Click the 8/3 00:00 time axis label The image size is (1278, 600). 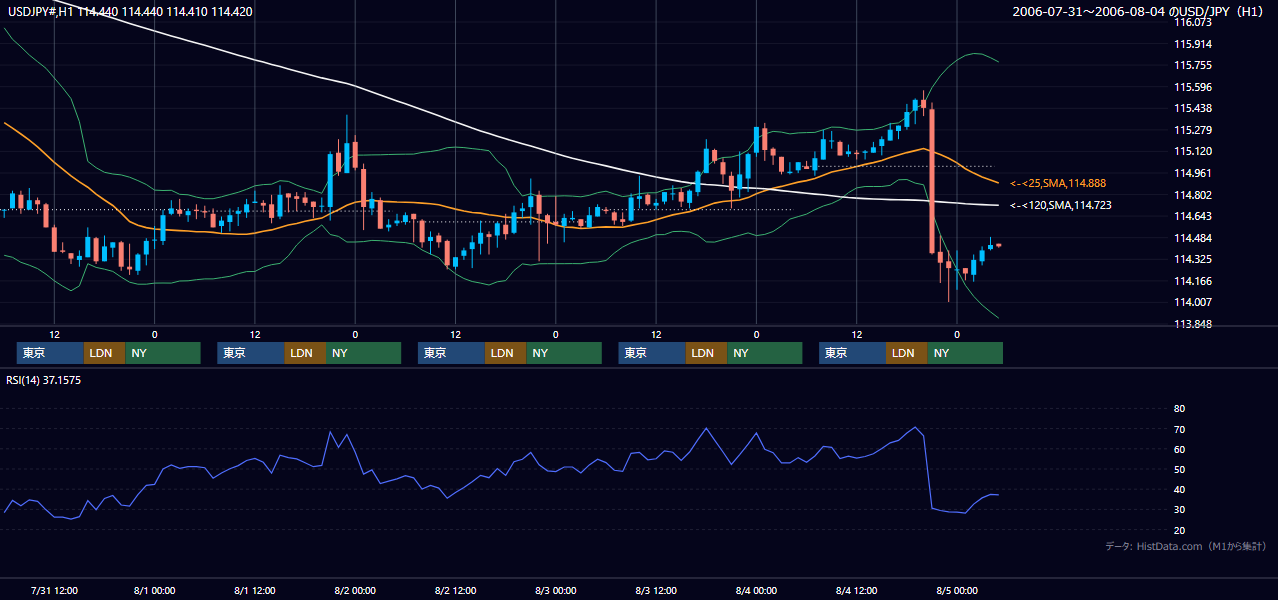pos(555,590)
